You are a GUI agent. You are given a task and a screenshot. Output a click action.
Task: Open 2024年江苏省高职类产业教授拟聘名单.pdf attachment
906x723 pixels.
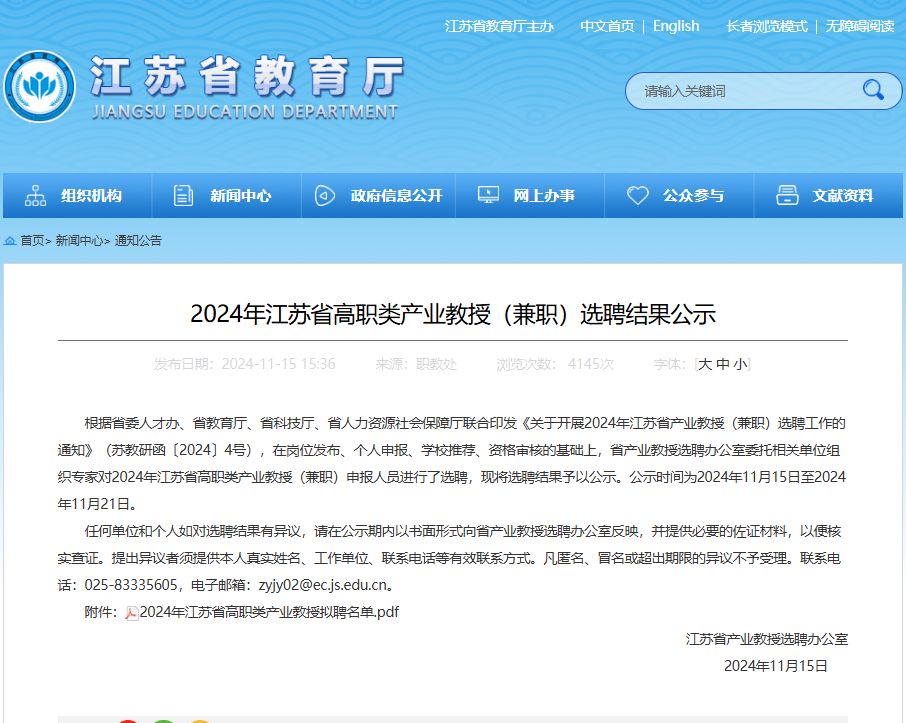(269, 612)
